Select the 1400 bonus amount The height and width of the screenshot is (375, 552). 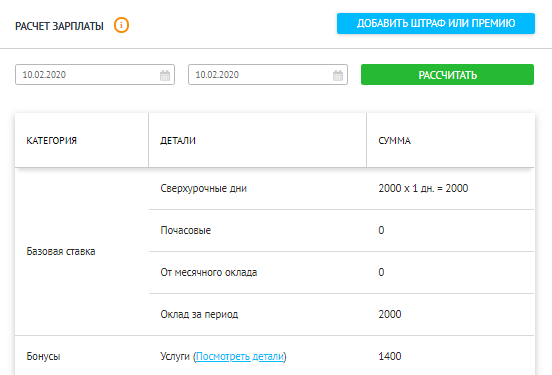(x=390, y=356)
